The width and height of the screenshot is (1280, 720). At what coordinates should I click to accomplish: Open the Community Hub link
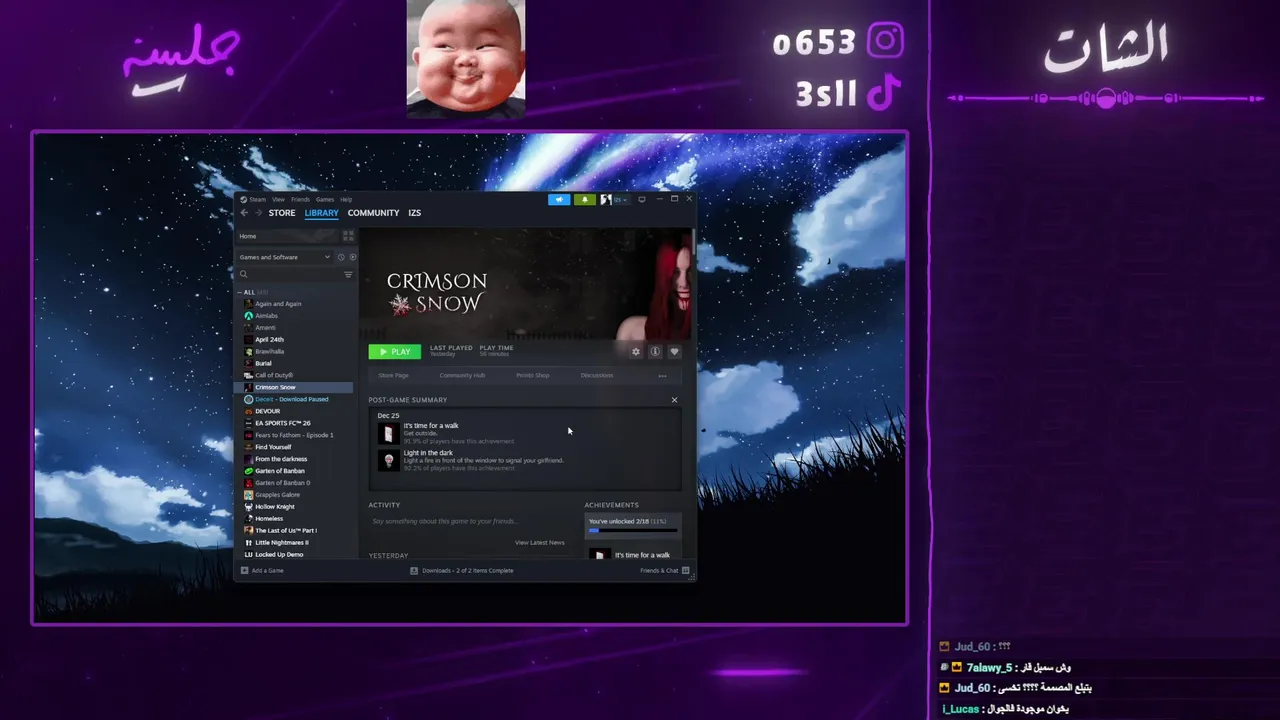point(462,376)
